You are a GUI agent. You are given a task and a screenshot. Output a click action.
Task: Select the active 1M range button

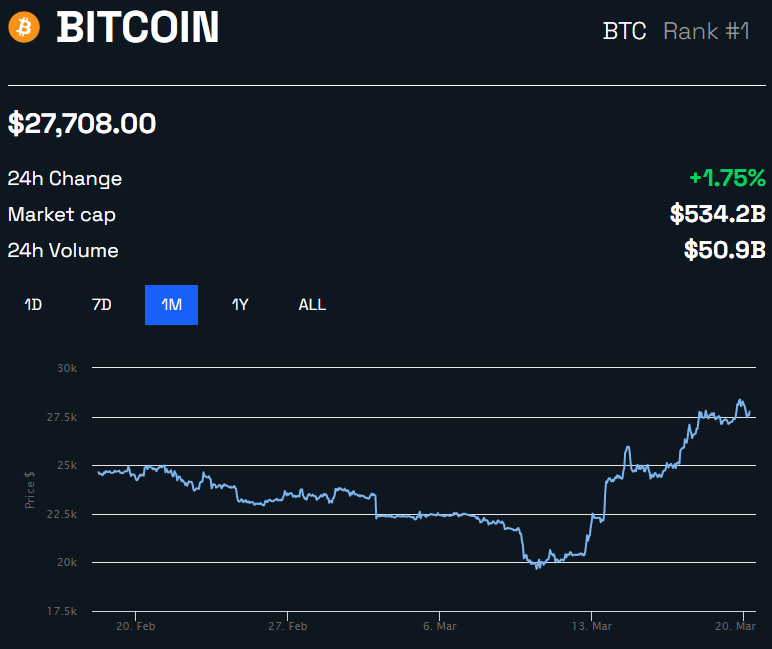click(171, 305)
